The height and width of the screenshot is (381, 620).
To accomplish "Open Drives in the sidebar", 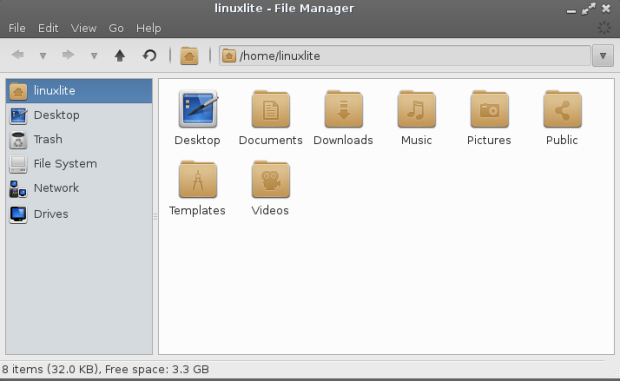I will tap(79, 214).
